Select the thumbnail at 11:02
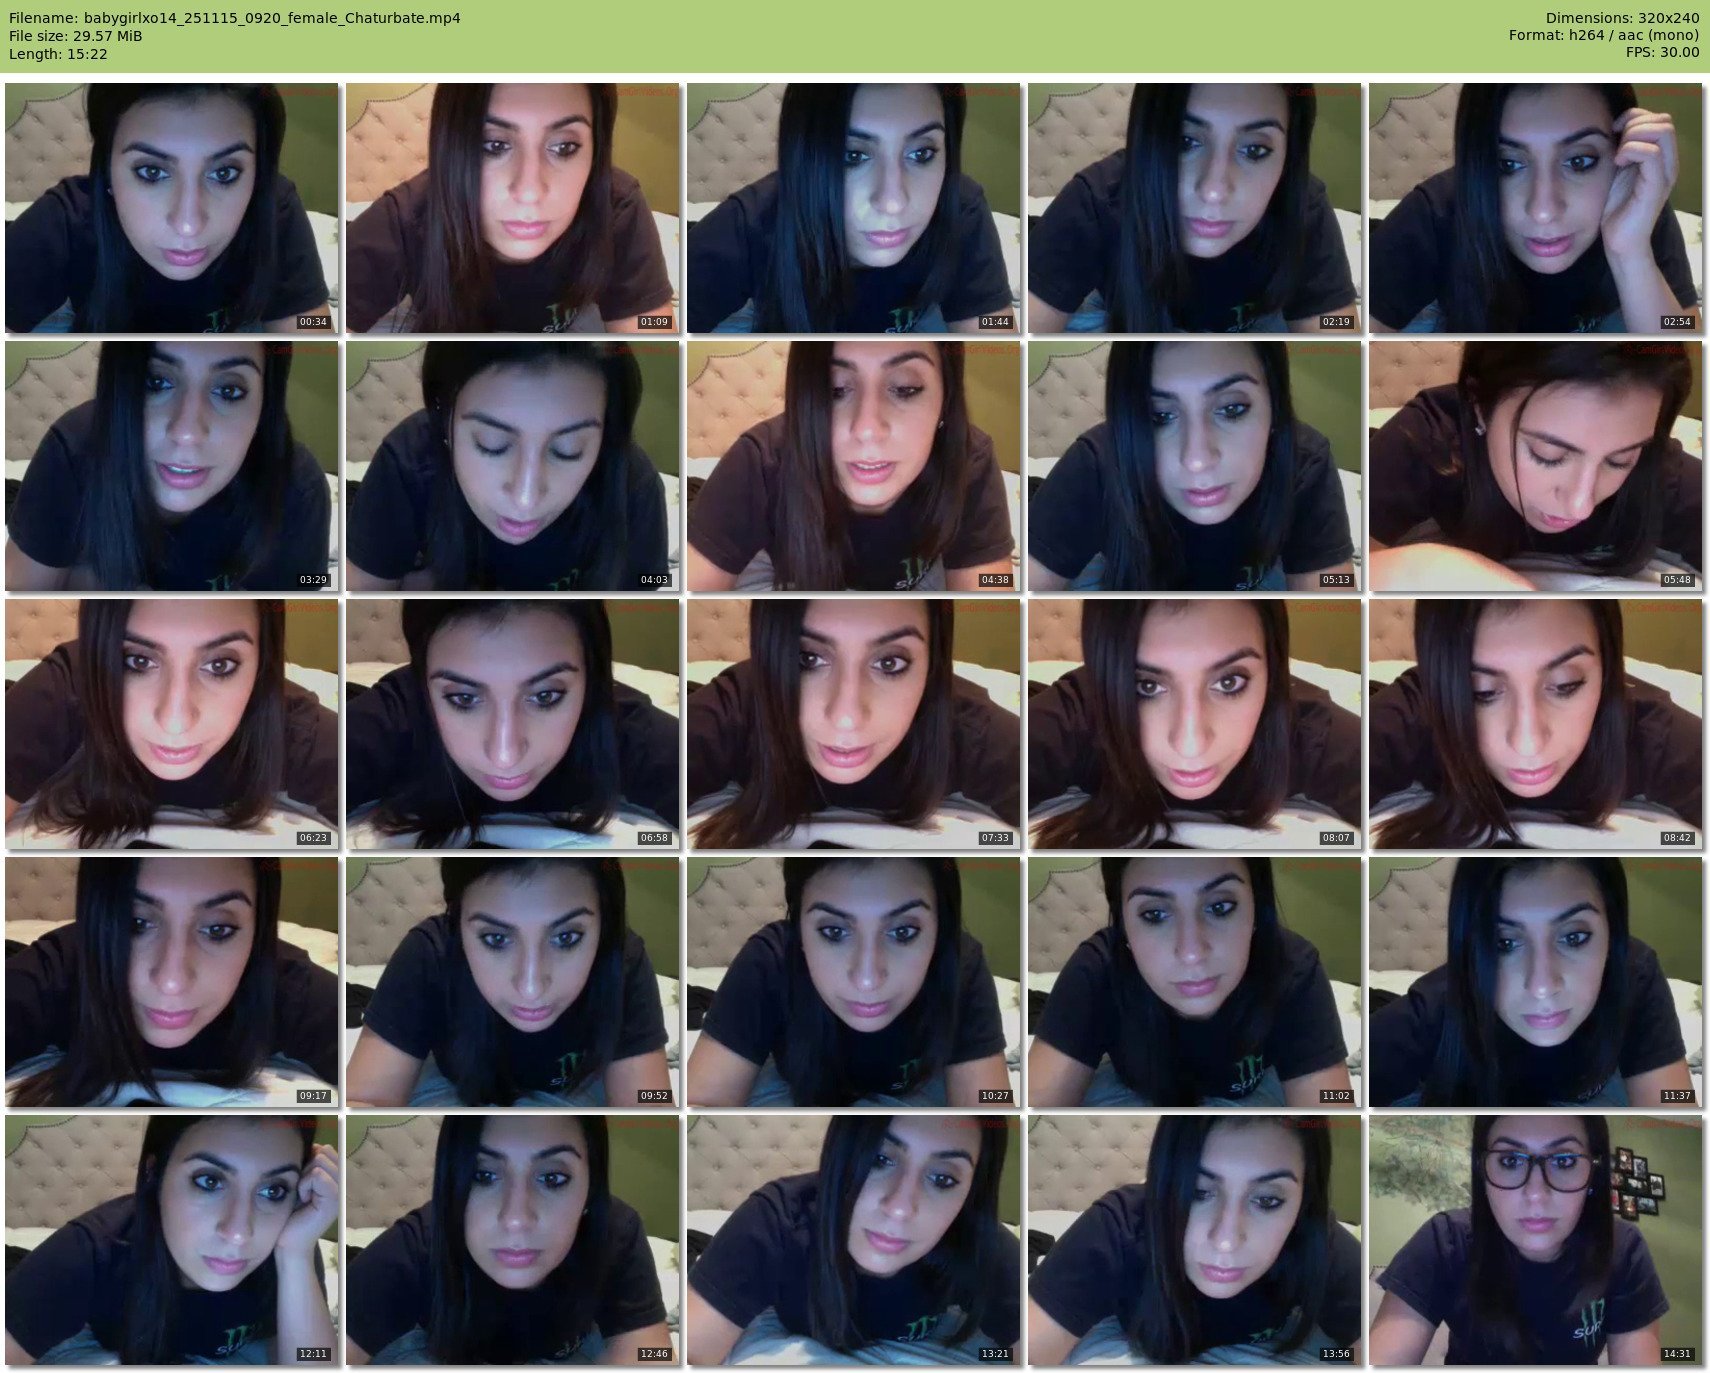 pos(1194,982)
